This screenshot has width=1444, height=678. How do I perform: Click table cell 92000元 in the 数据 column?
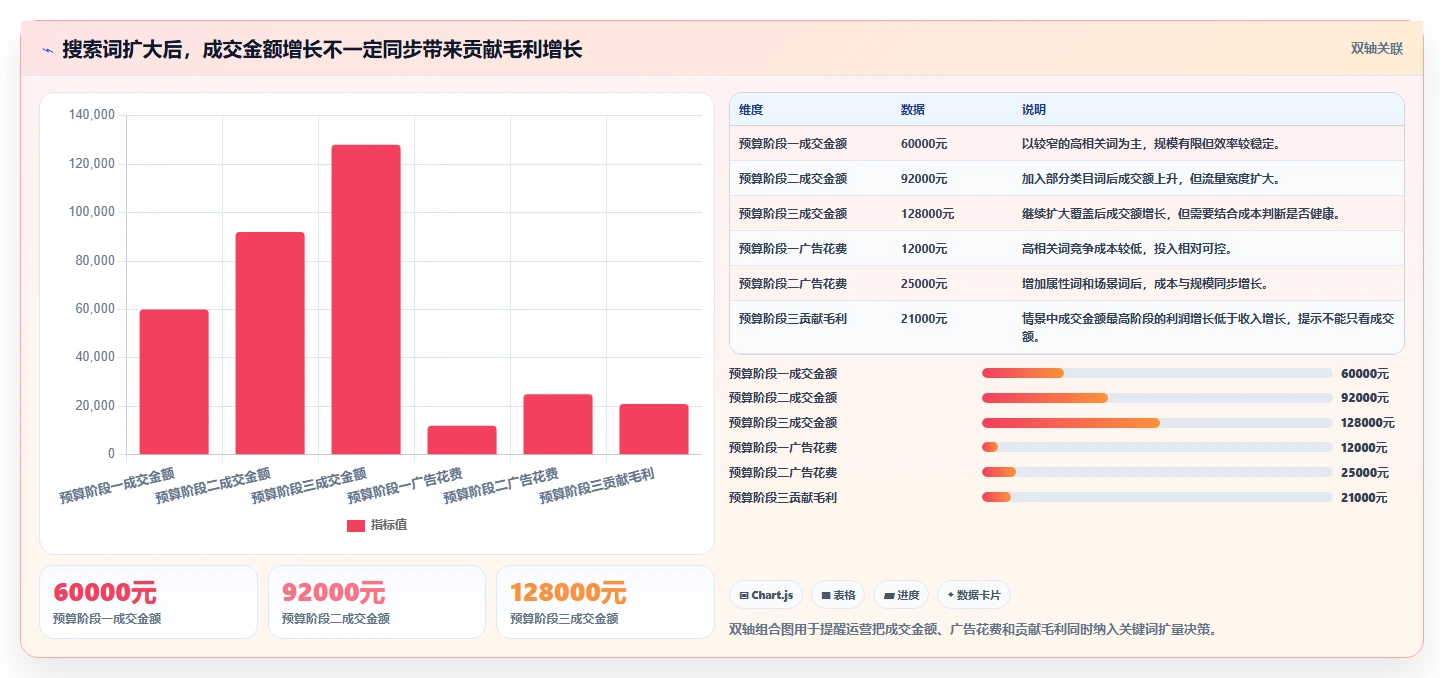click(x=924, y=179)
